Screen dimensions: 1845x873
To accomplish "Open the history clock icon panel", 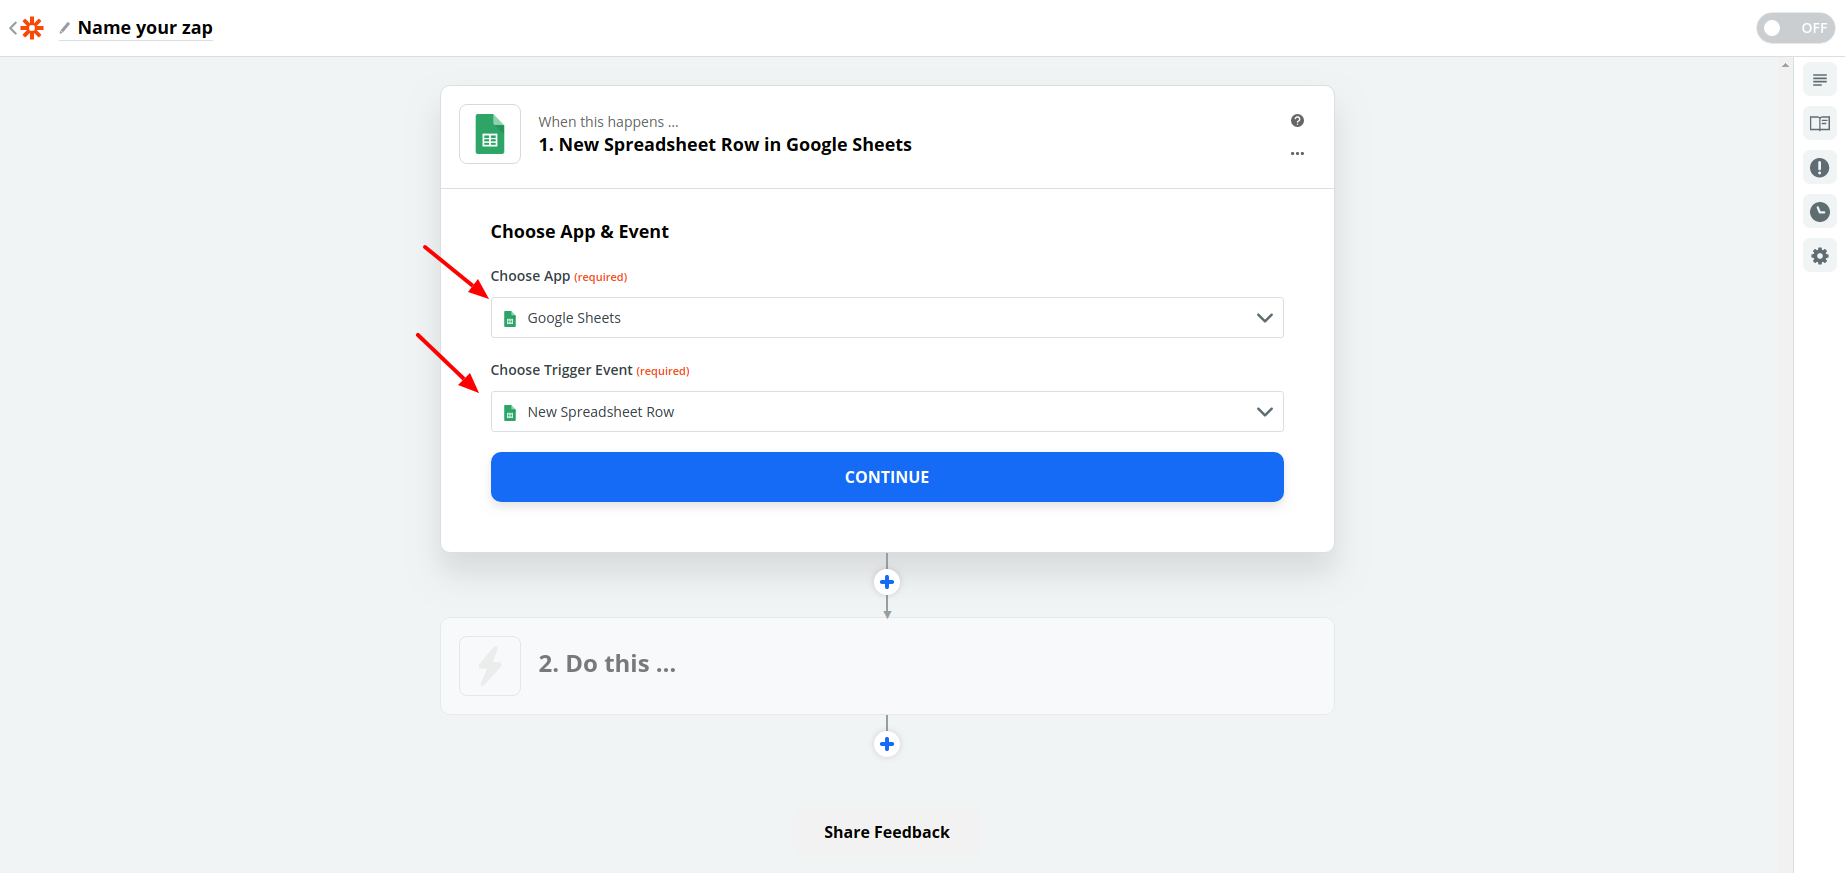I will pyautogui.click(x=1820, y=212).
